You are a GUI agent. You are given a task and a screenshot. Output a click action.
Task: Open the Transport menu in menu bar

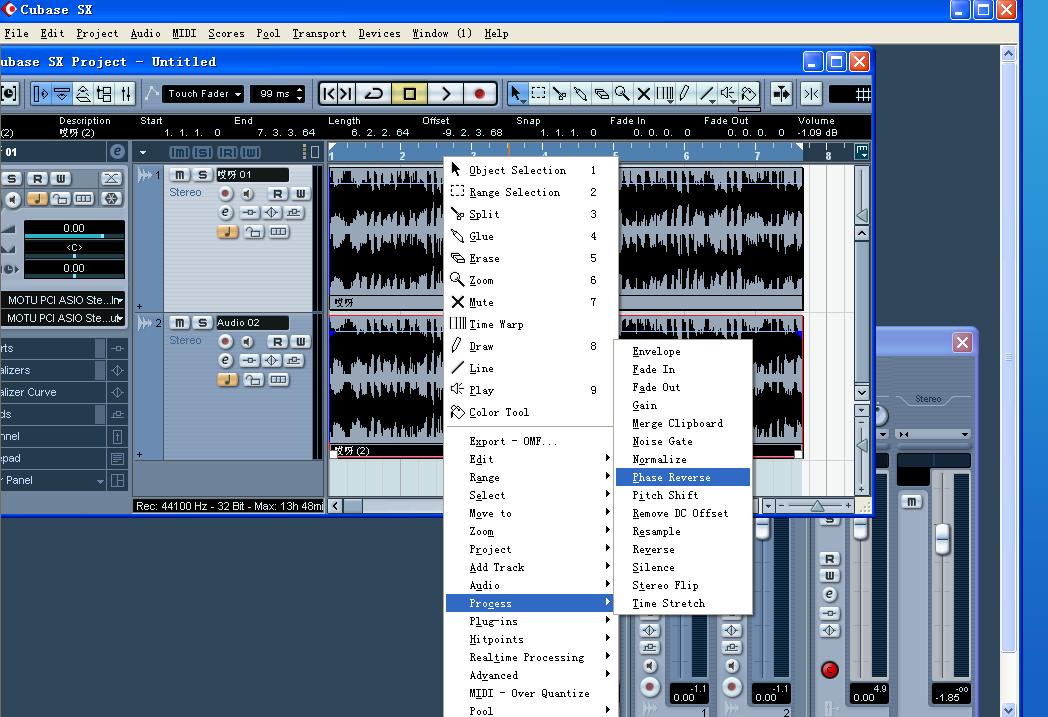tap(319, 33)
